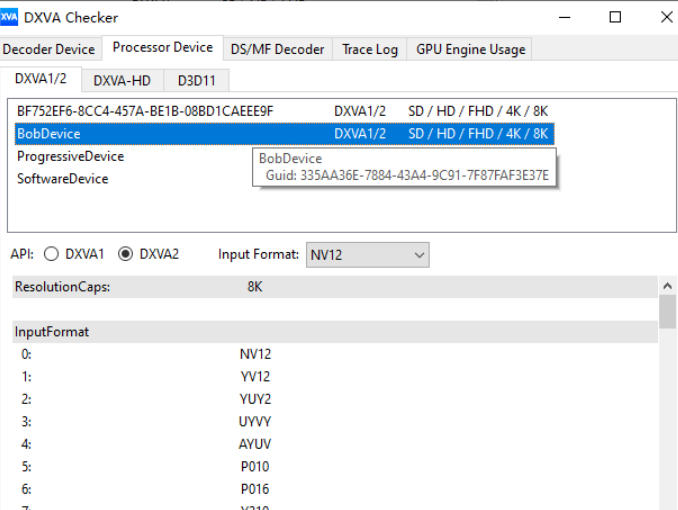Select ProgressiveDevice in the device list

pyautogui.click(x=70, y=157)
